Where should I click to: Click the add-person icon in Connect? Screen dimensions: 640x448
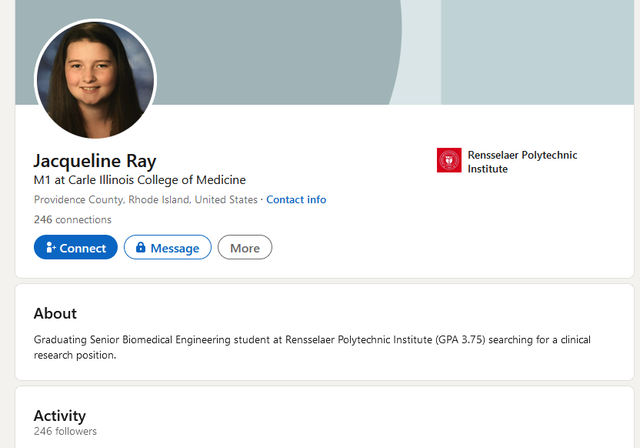[x=51, y=247]
